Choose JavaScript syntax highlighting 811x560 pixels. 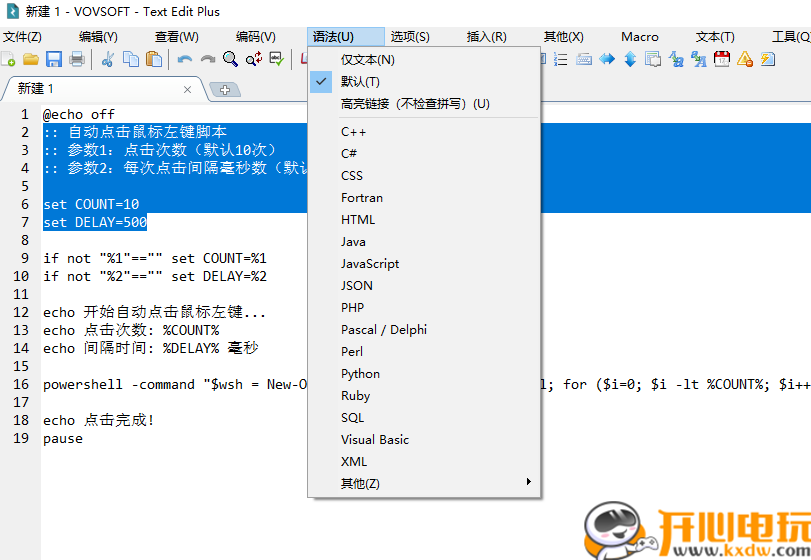[x=424, y=264]
